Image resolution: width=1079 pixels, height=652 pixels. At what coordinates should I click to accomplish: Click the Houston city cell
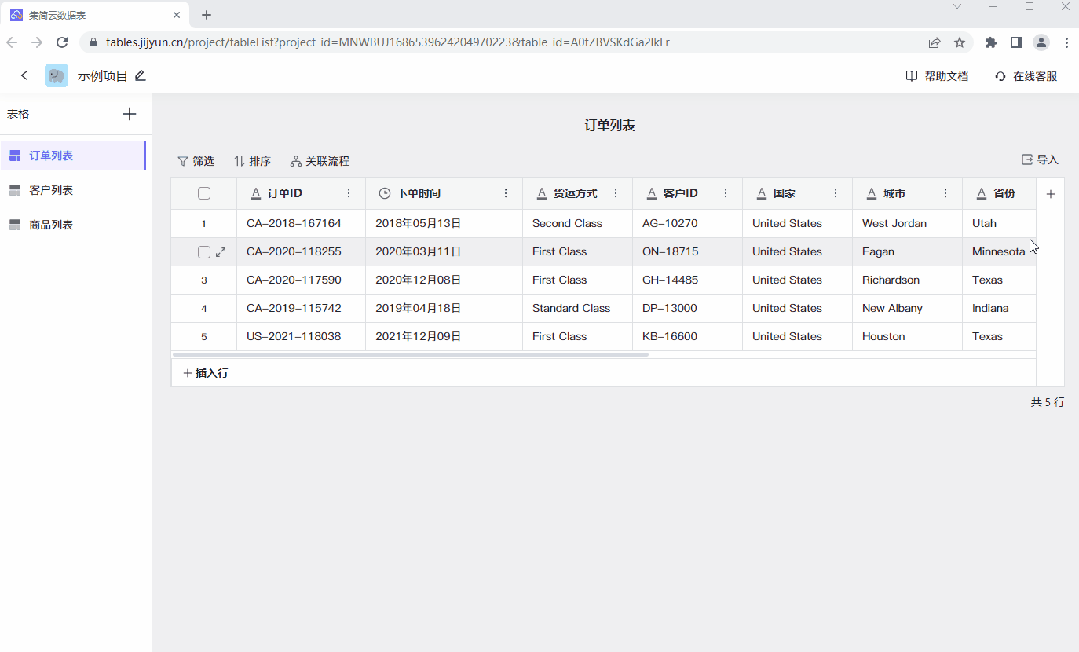908,337
